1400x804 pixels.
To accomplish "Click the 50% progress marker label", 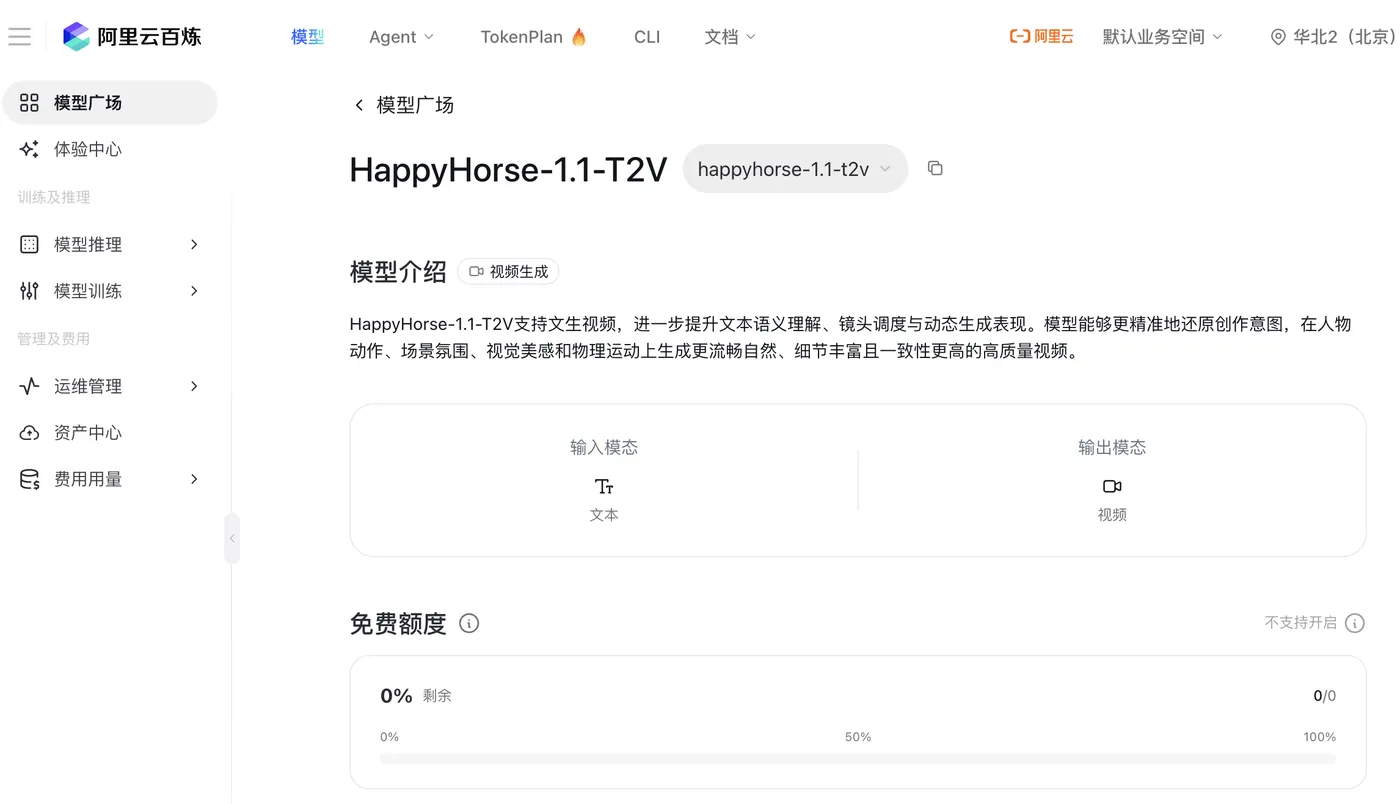I will pos(858,737).
